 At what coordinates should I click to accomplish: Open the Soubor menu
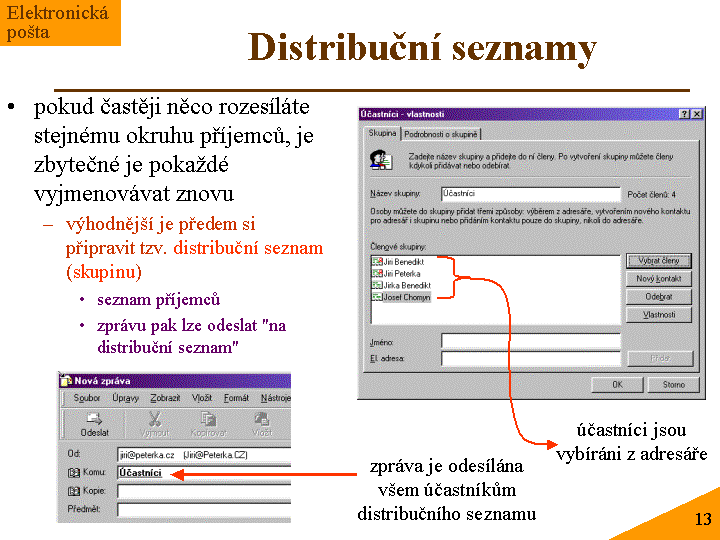pyautogui.click(x=87, y=398)
